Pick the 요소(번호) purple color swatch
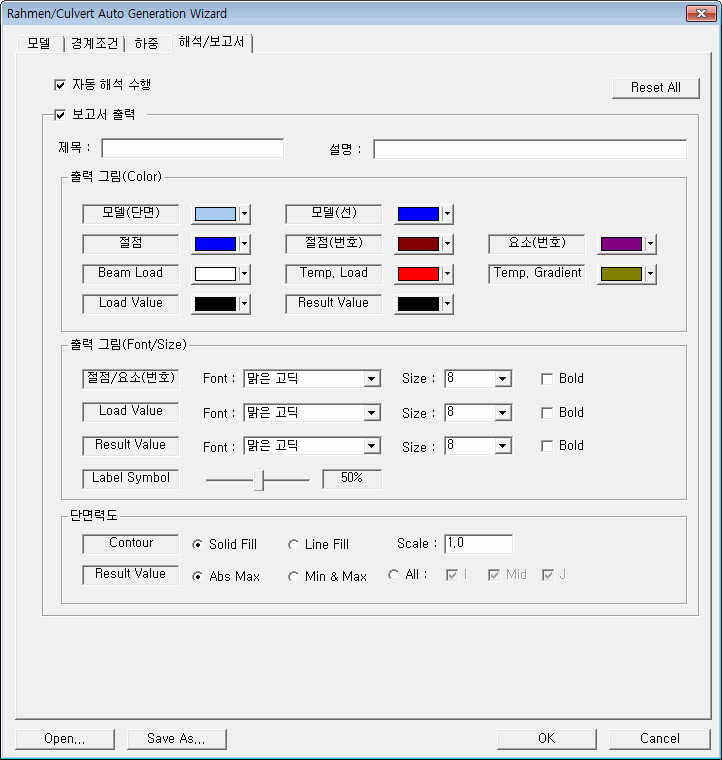Screen dimensions: 722x760 click(620, 244)
